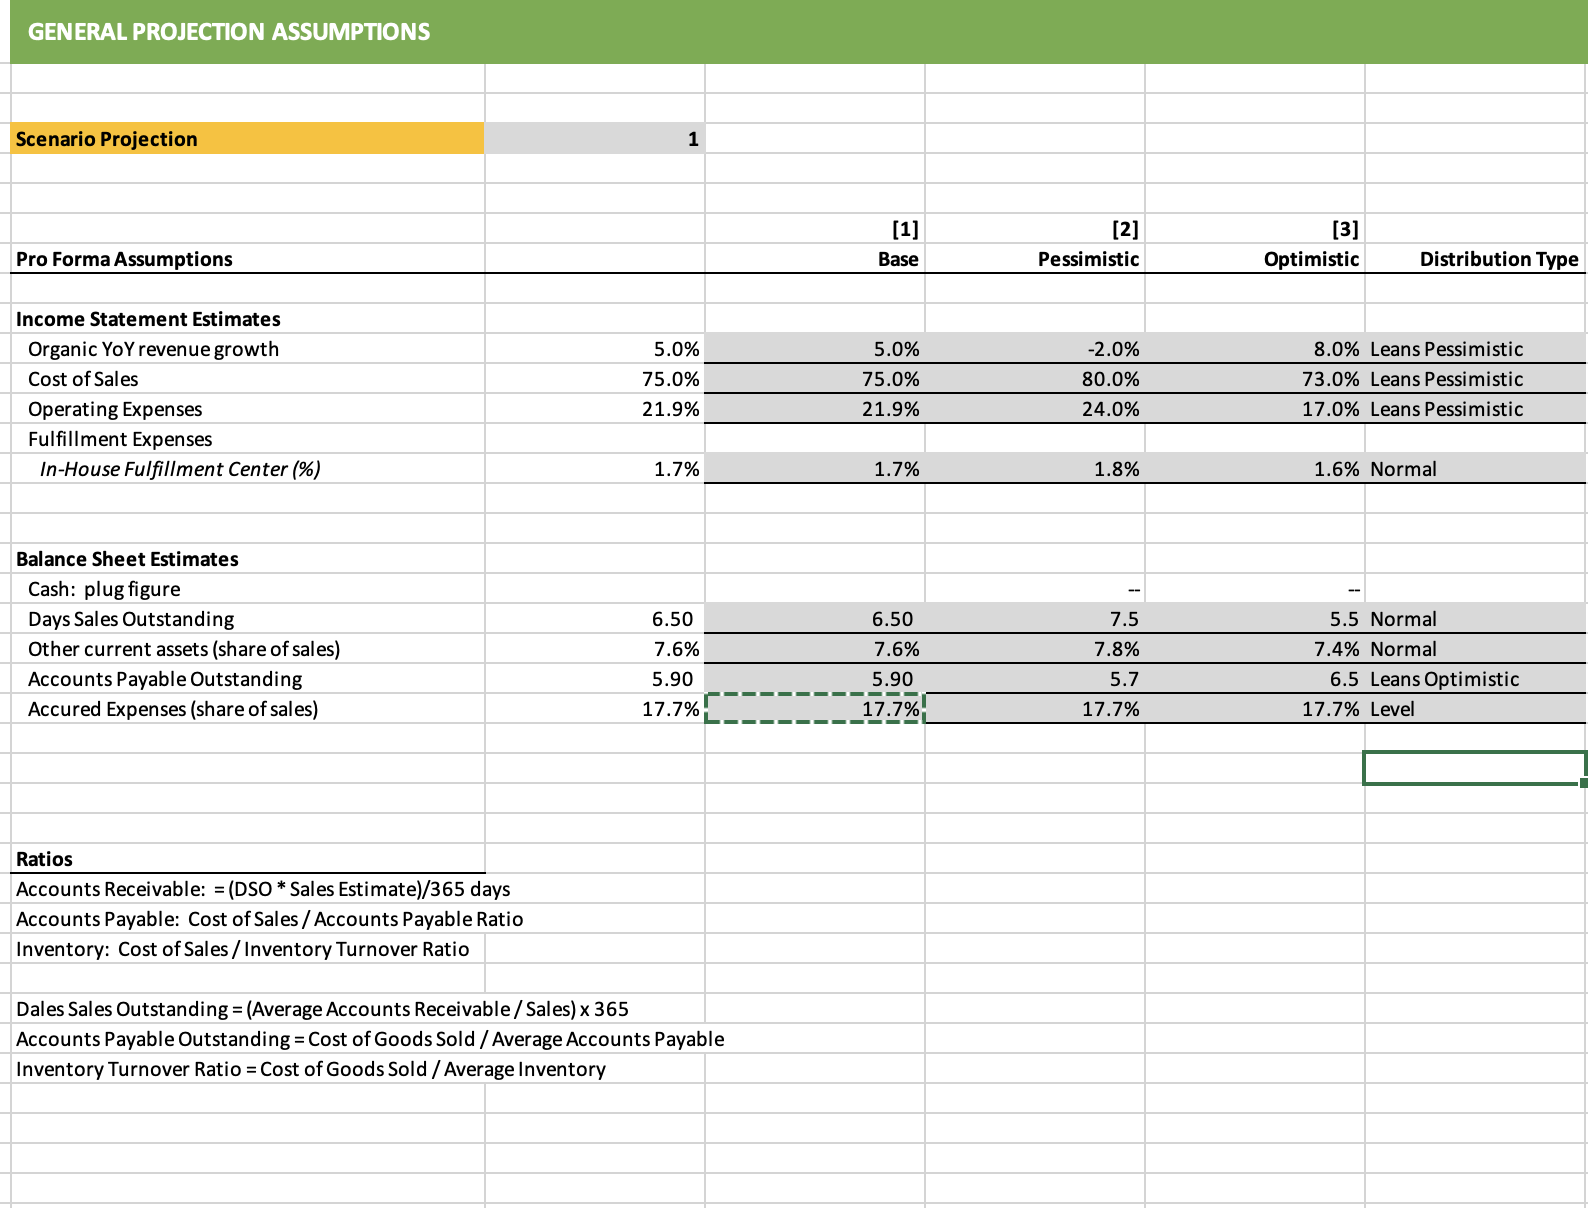Image resolution: width=1588 pixels, height=1208 pixels.
Task: Select the Optimistic Accounts Payable Outstanding cell '6.5'
Action: [1255, 679]
